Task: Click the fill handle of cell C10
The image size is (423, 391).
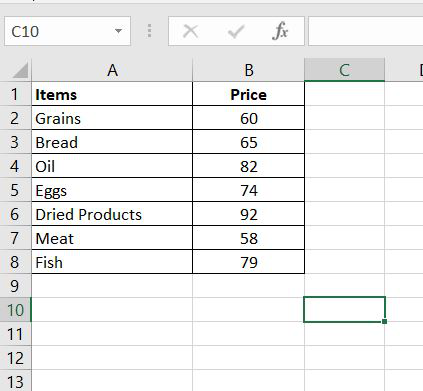Action: [x=385, y=321]
